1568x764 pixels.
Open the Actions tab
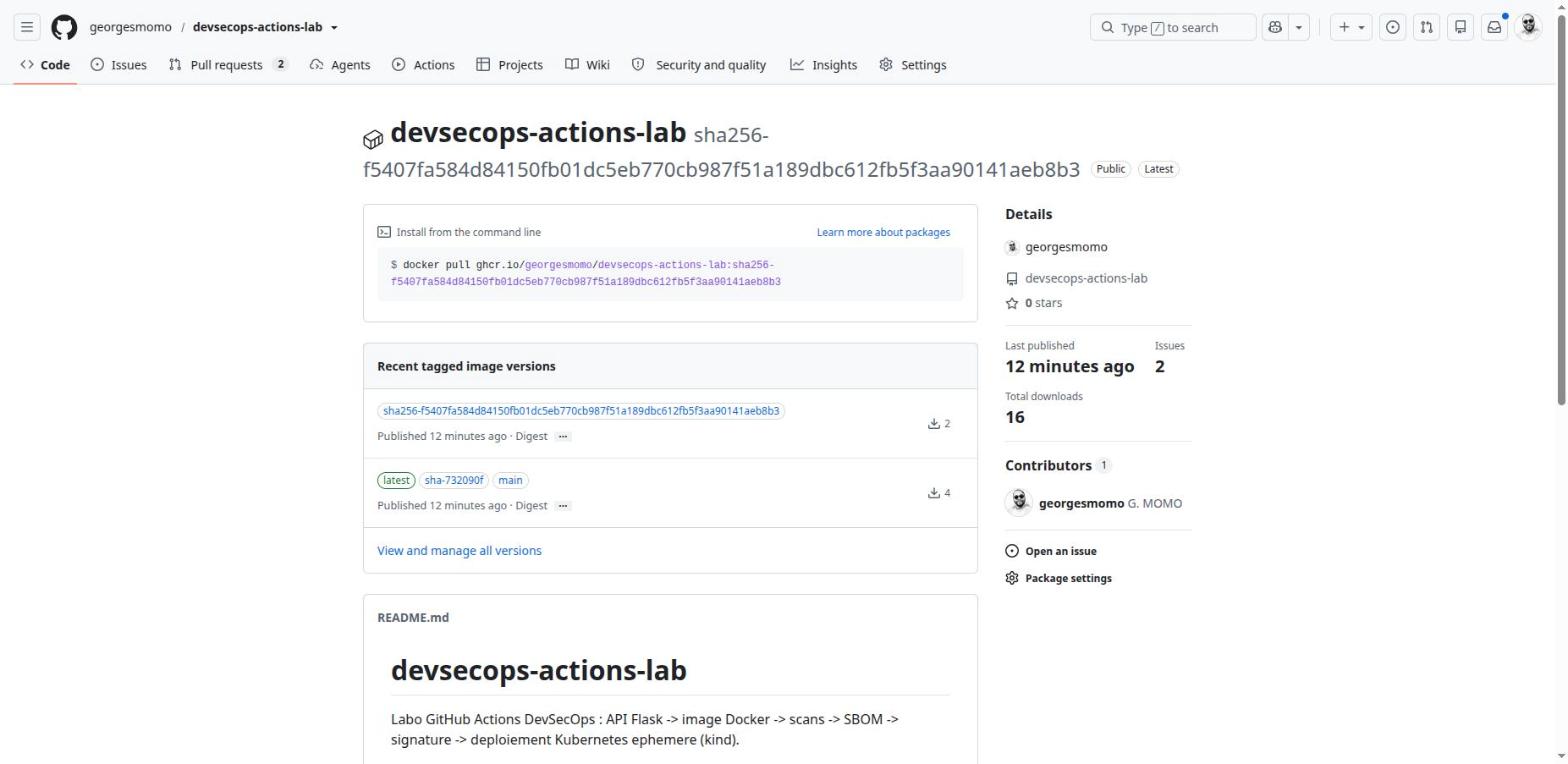click(423, 65)
